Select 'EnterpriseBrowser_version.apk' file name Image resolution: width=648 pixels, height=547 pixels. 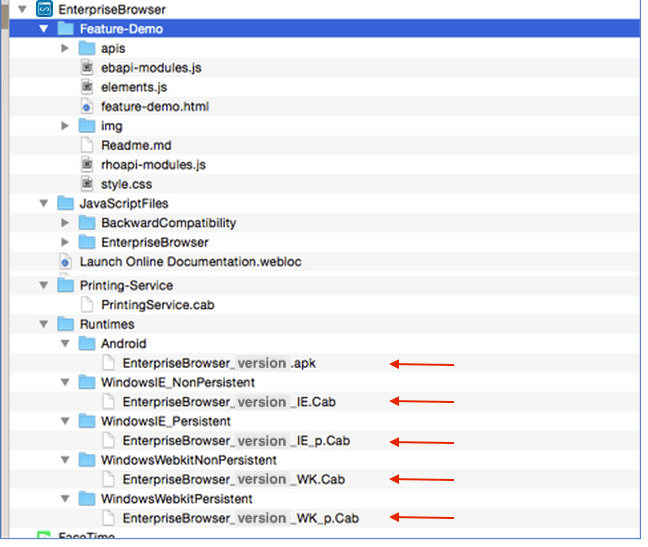[219, 363]
